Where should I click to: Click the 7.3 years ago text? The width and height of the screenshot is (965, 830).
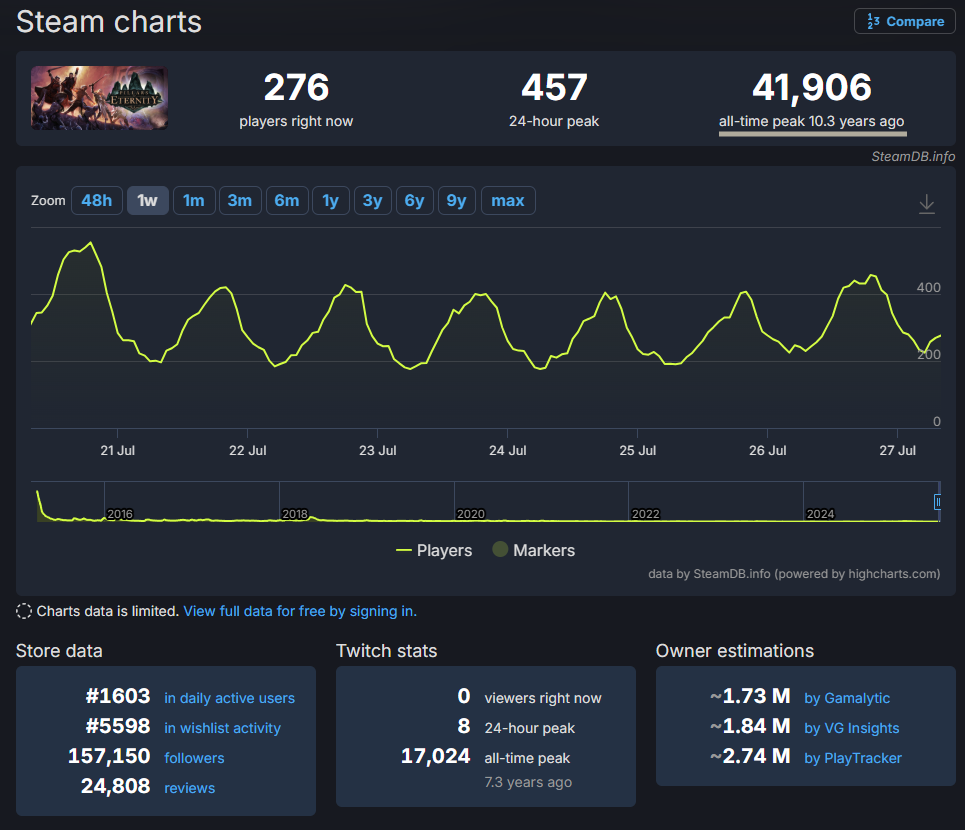(528, 783)
